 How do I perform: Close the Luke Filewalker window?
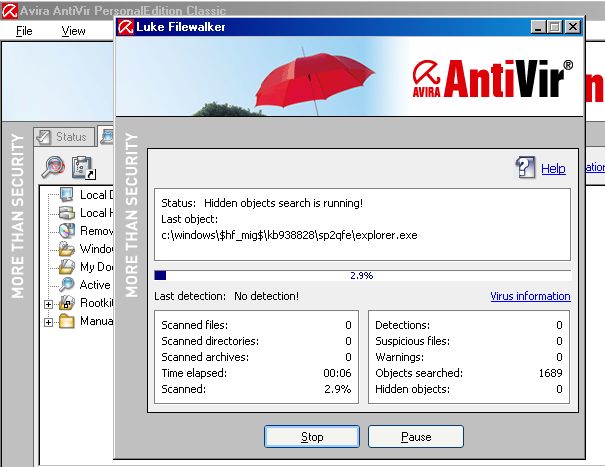[573, 27]
